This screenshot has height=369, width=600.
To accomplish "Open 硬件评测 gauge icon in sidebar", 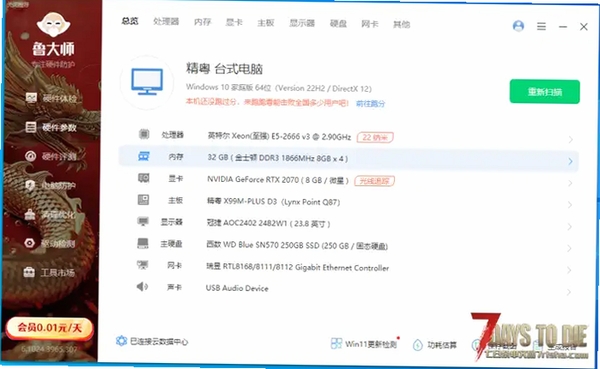I will [31, 156].
